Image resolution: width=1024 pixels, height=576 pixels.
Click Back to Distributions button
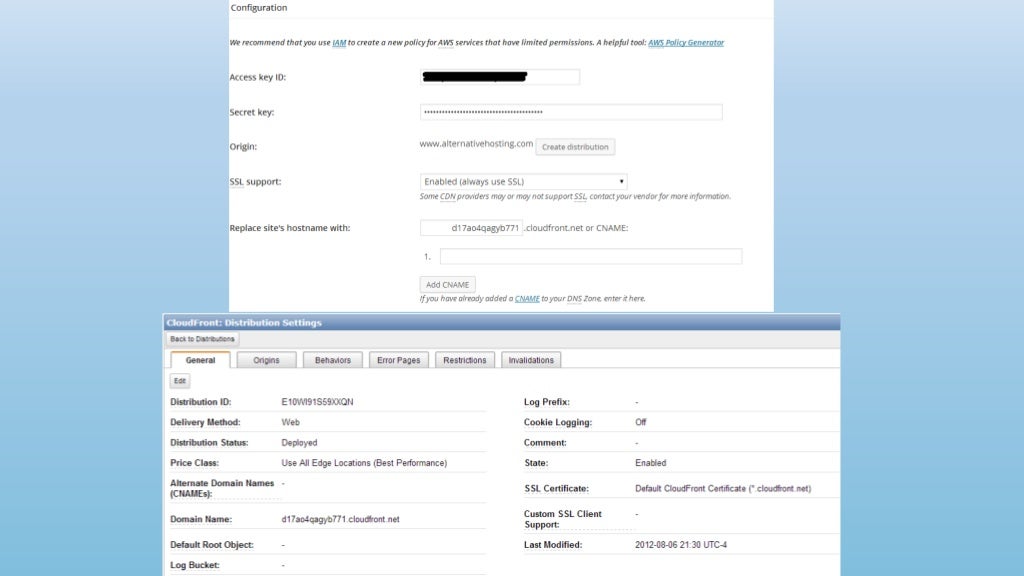[x=202, y=339]
